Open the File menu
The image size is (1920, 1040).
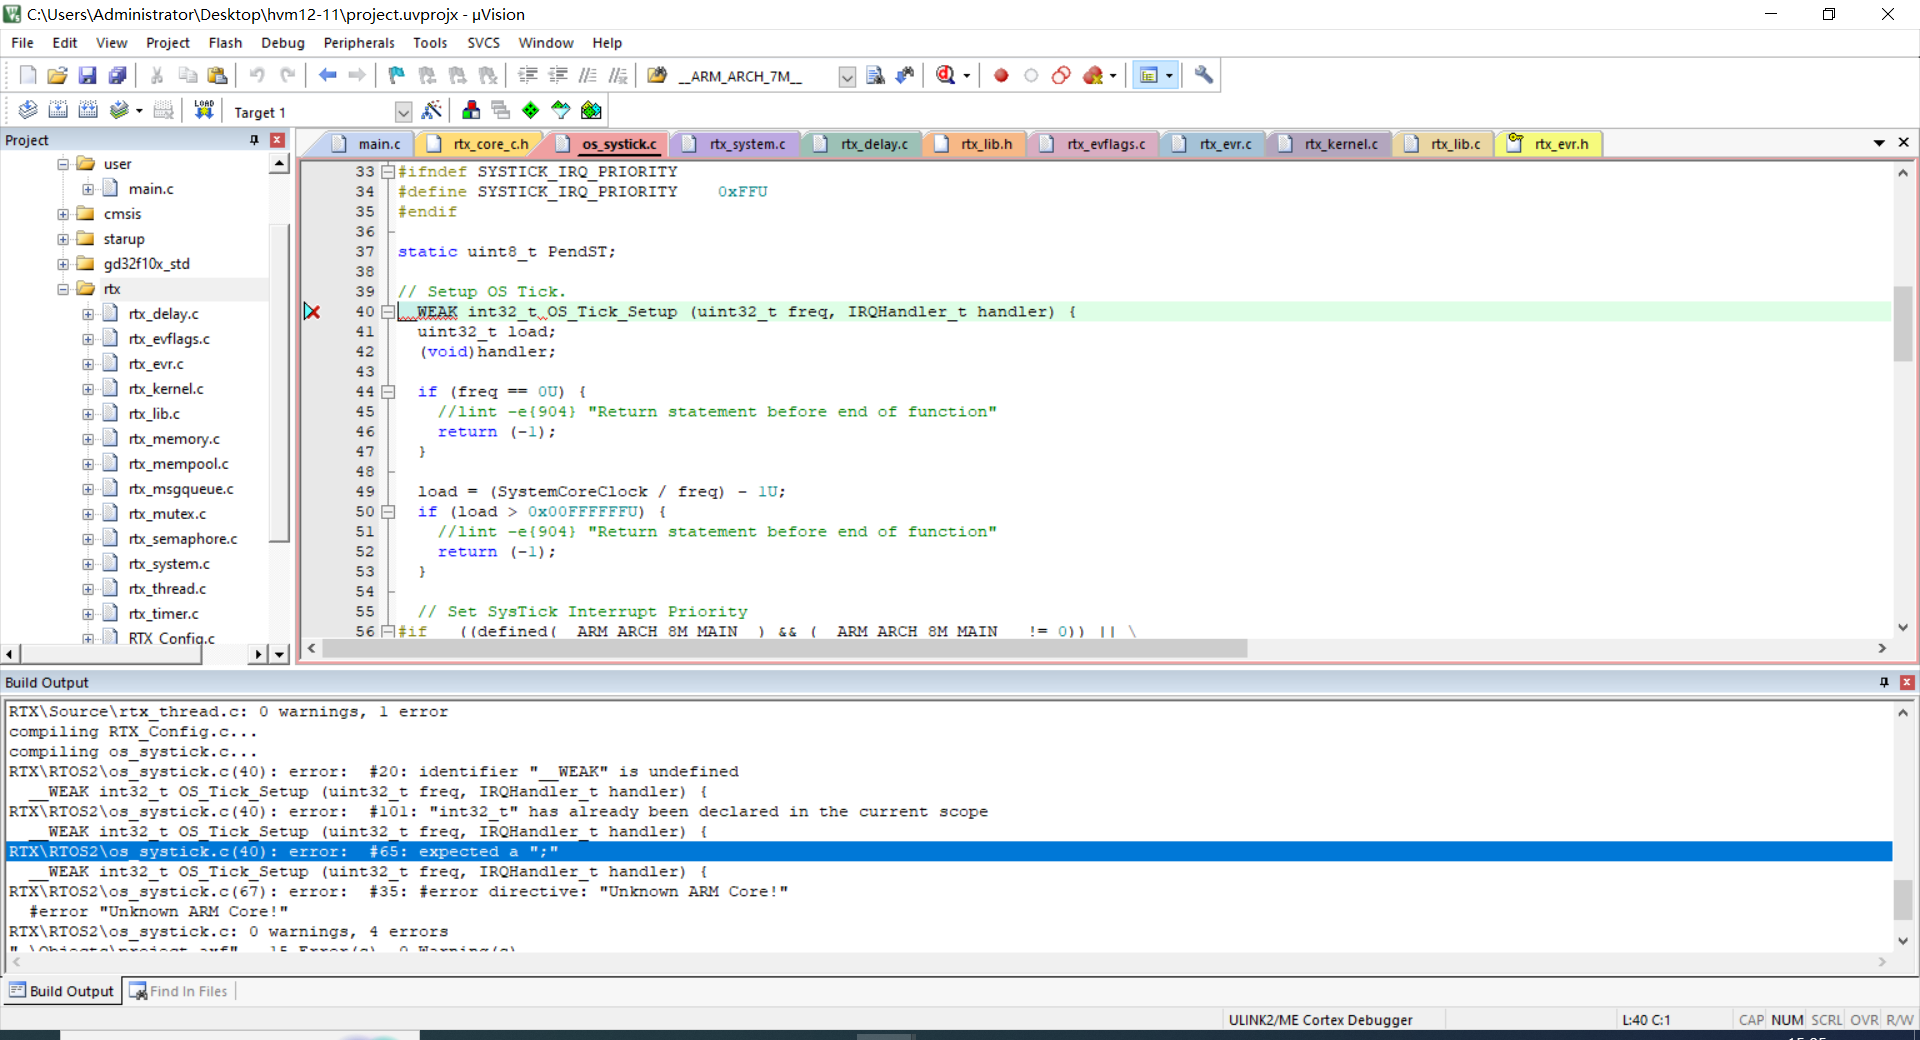click(22, 43)
